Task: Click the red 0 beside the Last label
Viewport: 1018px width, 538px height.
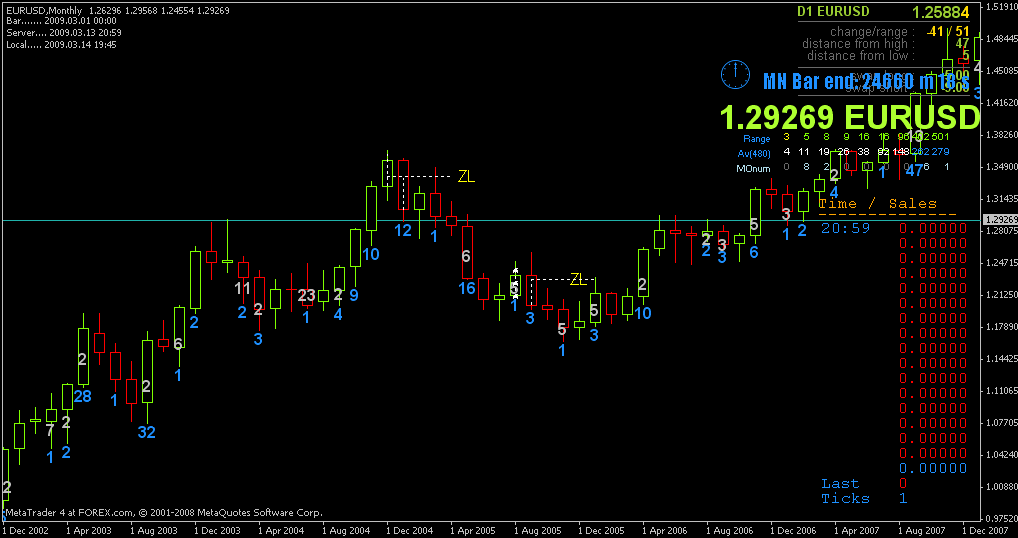Action: [x=903, y=483]
